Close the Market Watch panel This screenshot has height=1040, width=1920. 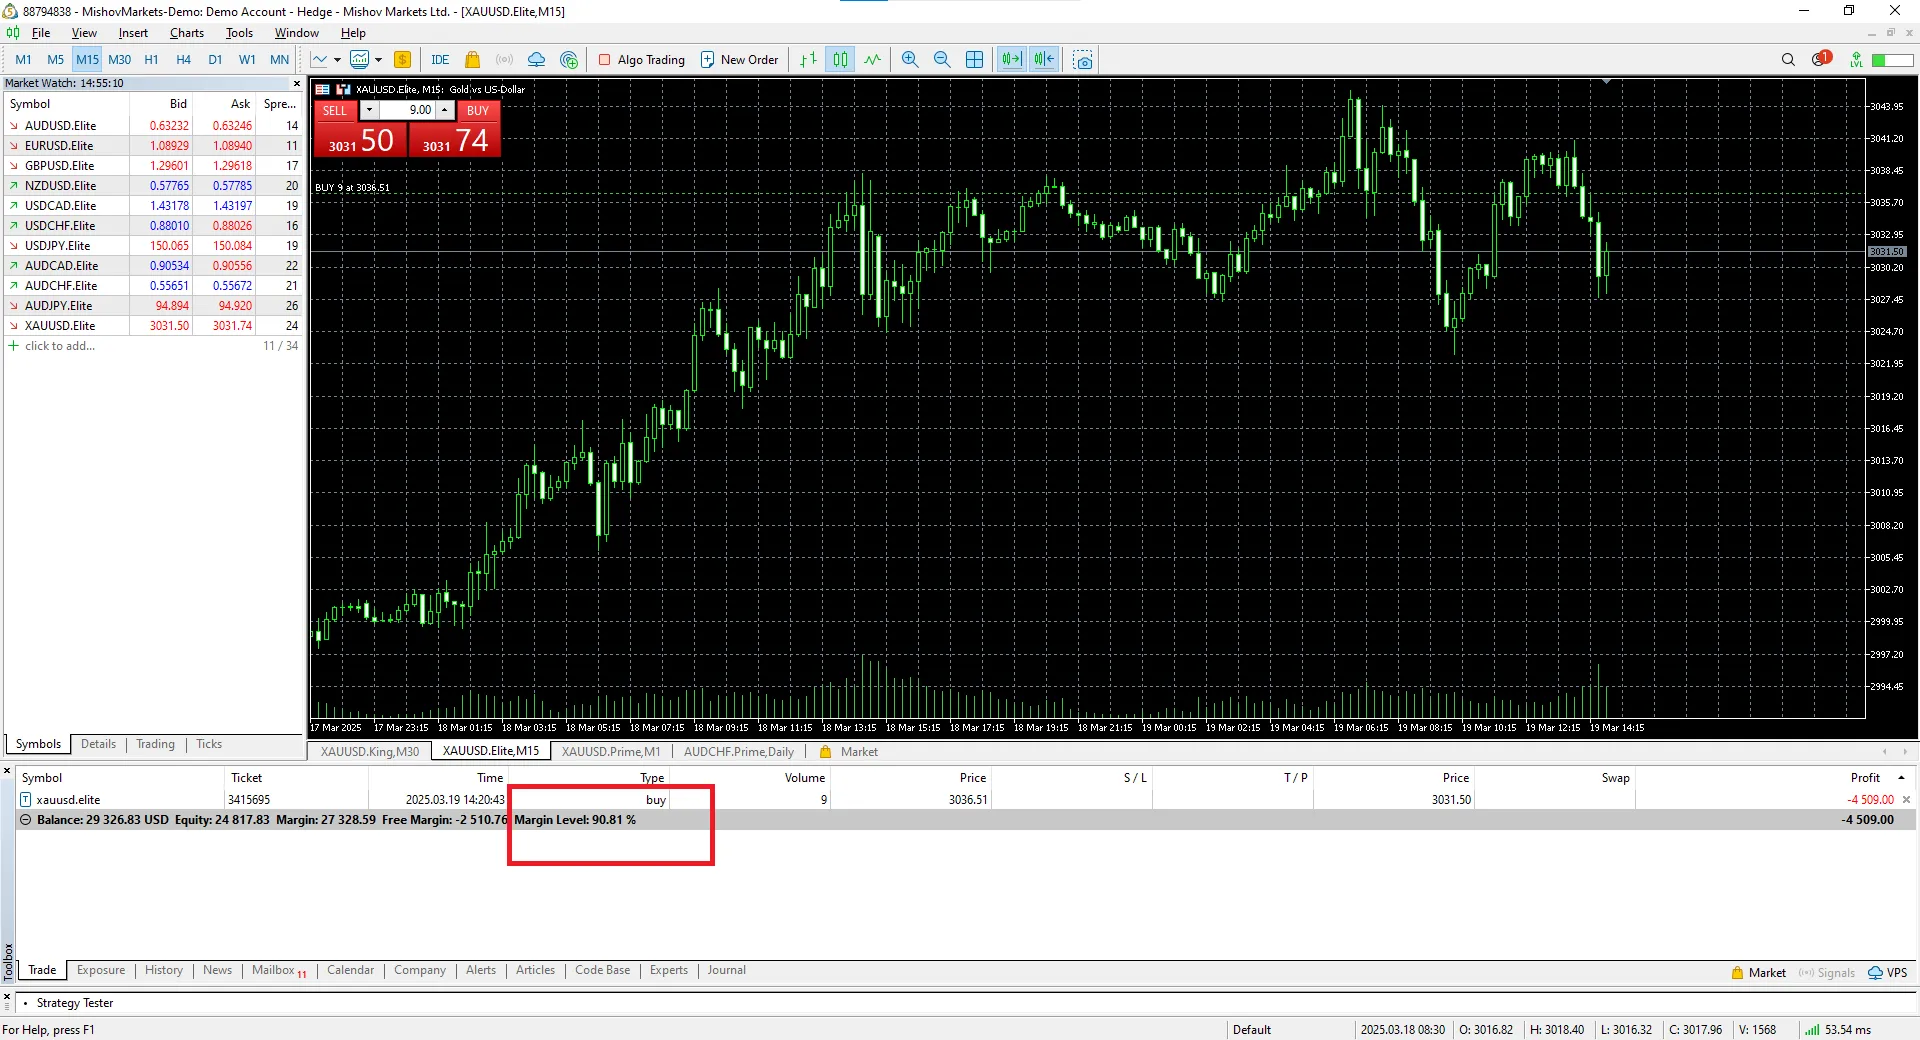[x=296, y=83]
